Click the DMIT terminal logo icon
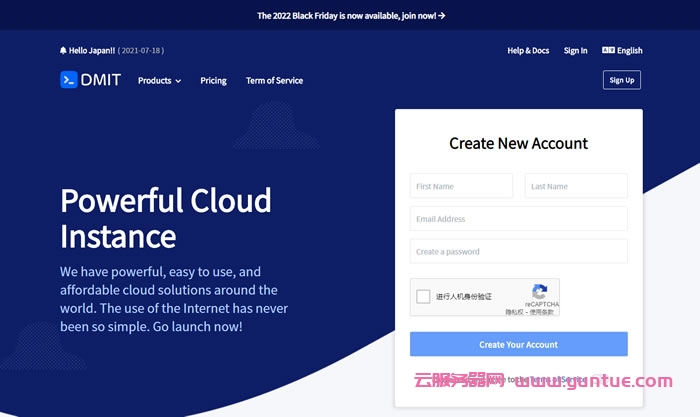Viewport: 700px width, 417px height. pos(68,80)
